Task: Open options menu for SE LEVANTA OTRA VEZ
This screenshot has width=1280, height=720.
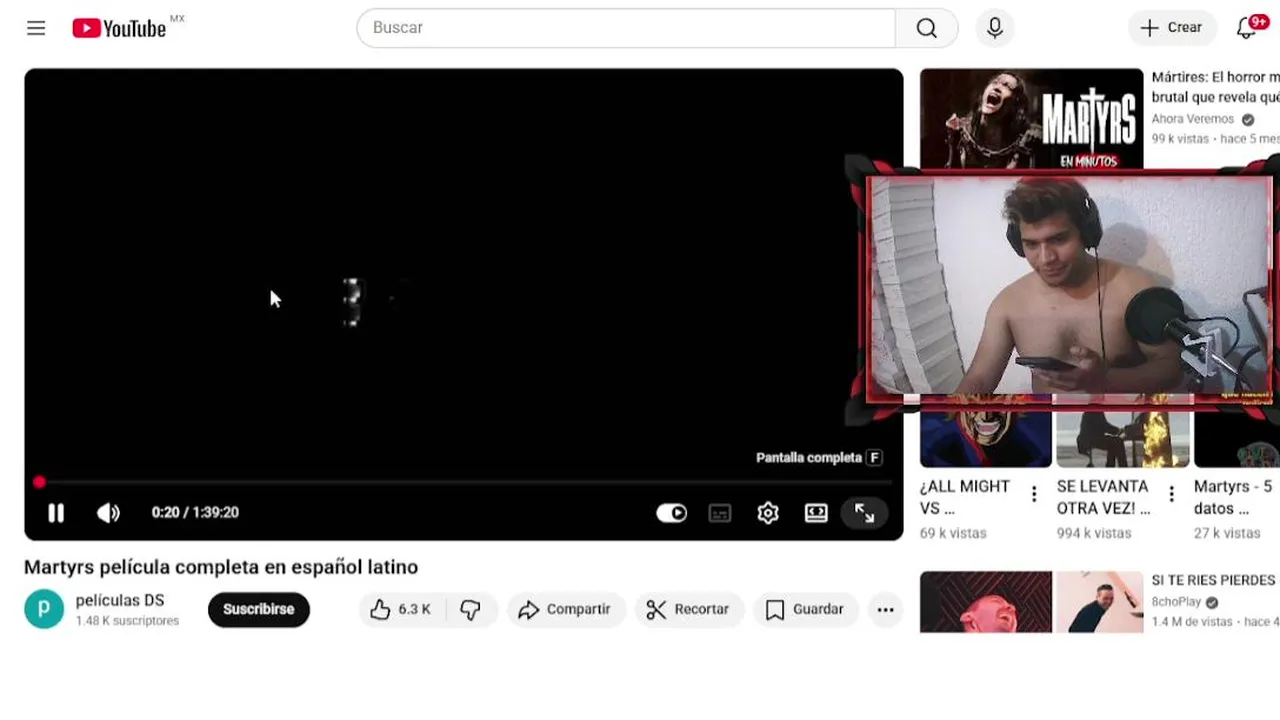Action: pos(1171,494)
